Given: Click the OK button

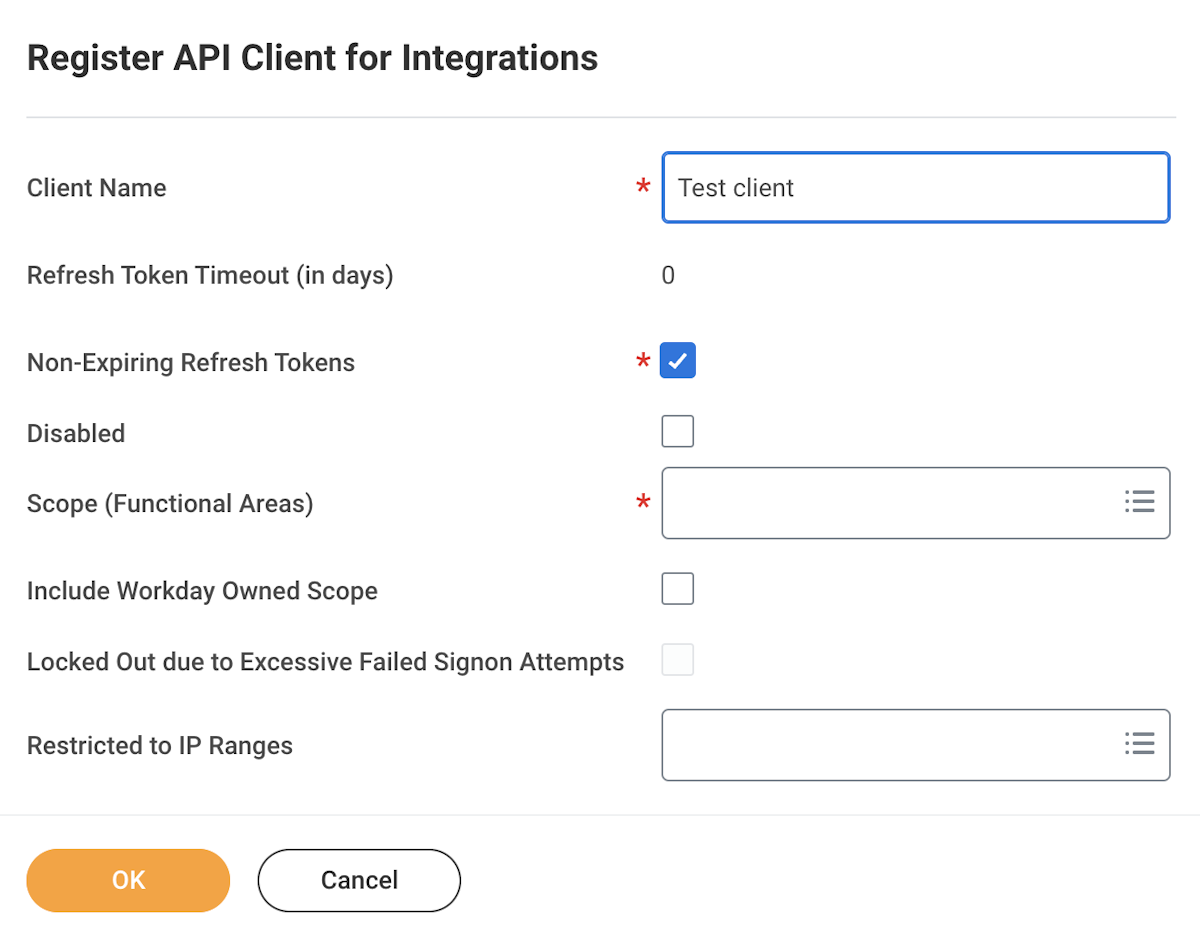Looking at the screenshot, I should click(128, 880).
